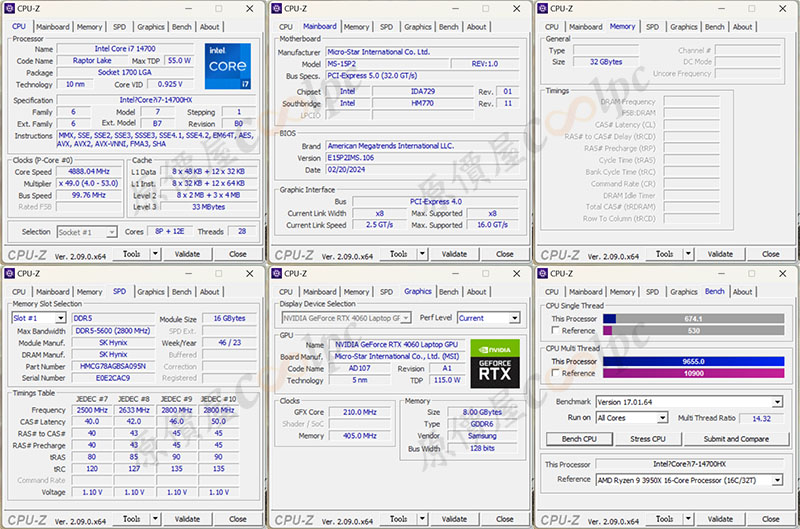Click the This Processor single thread bar 674.1
This screenshot has width=800, height=529.
click(x=693, y=319)
